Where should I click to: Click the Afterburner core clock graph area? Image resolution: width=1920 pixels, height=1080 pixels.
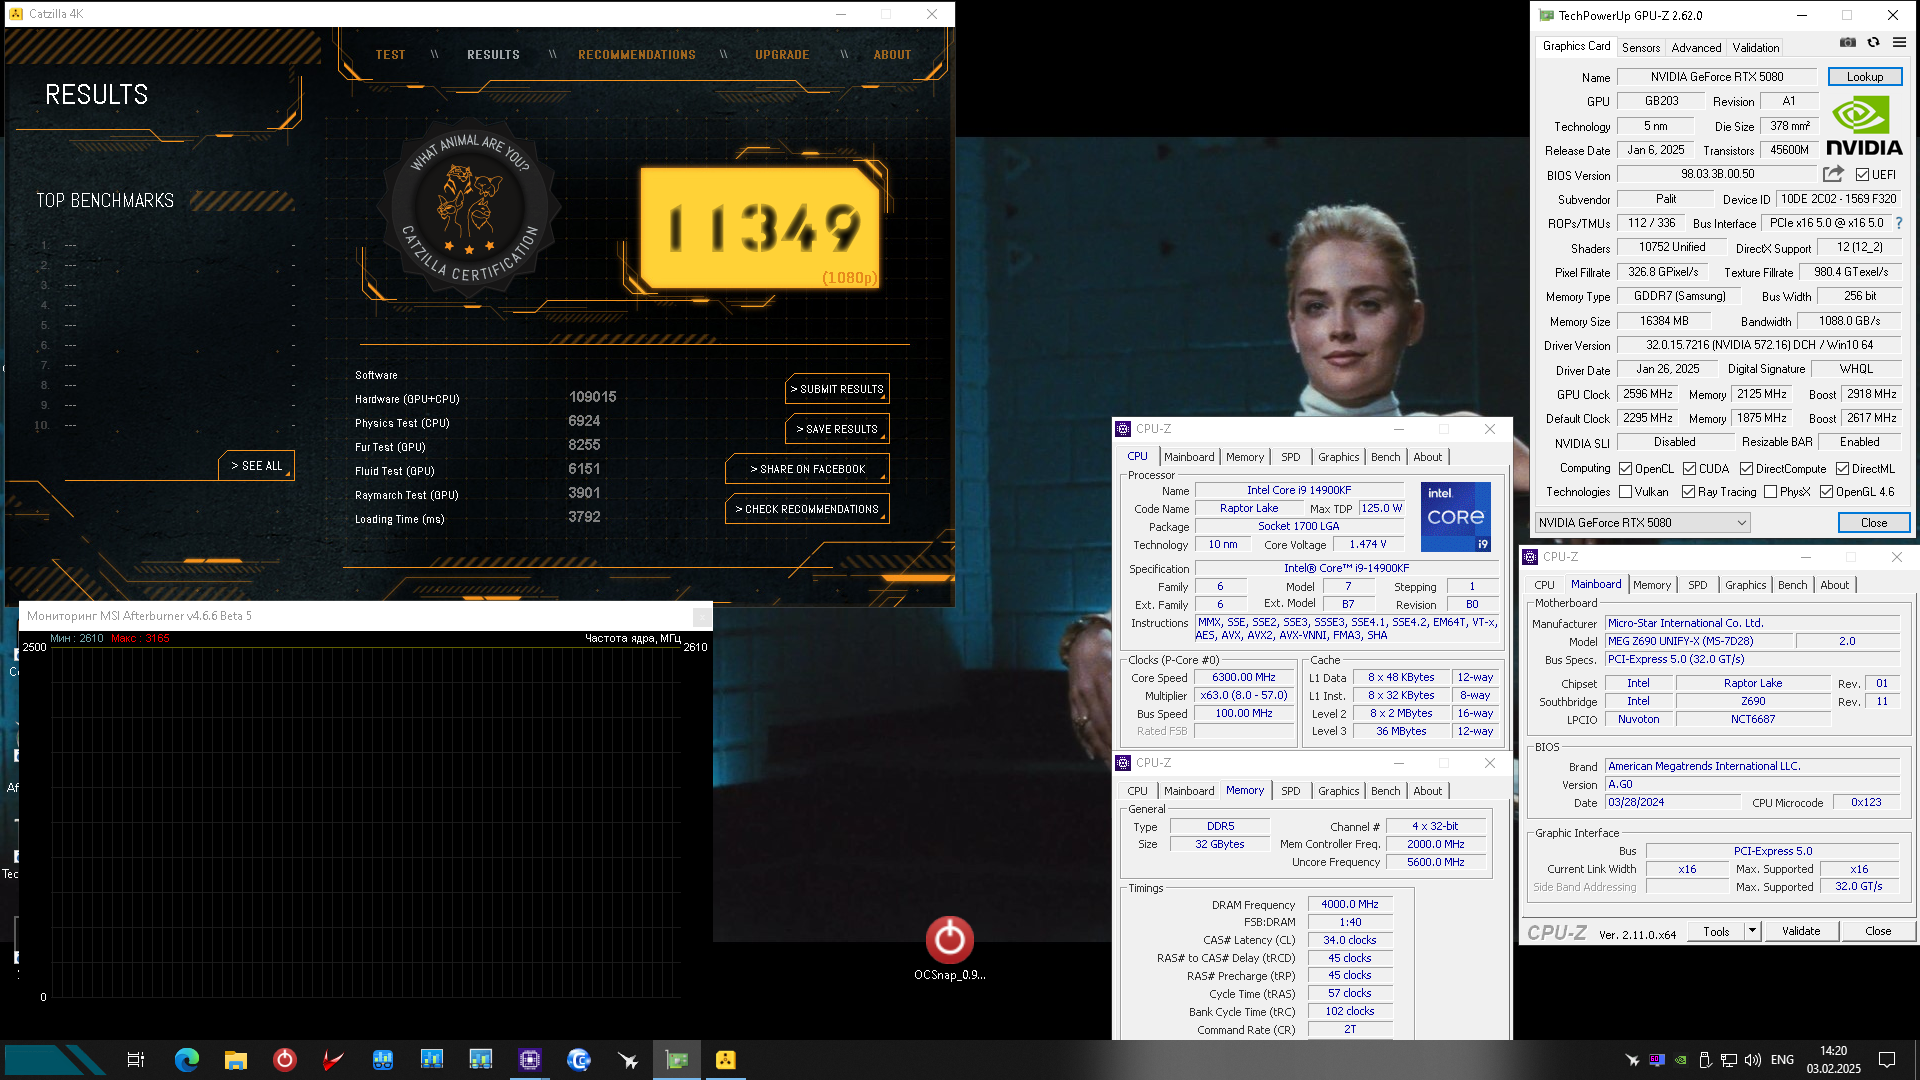pos(366,822)
